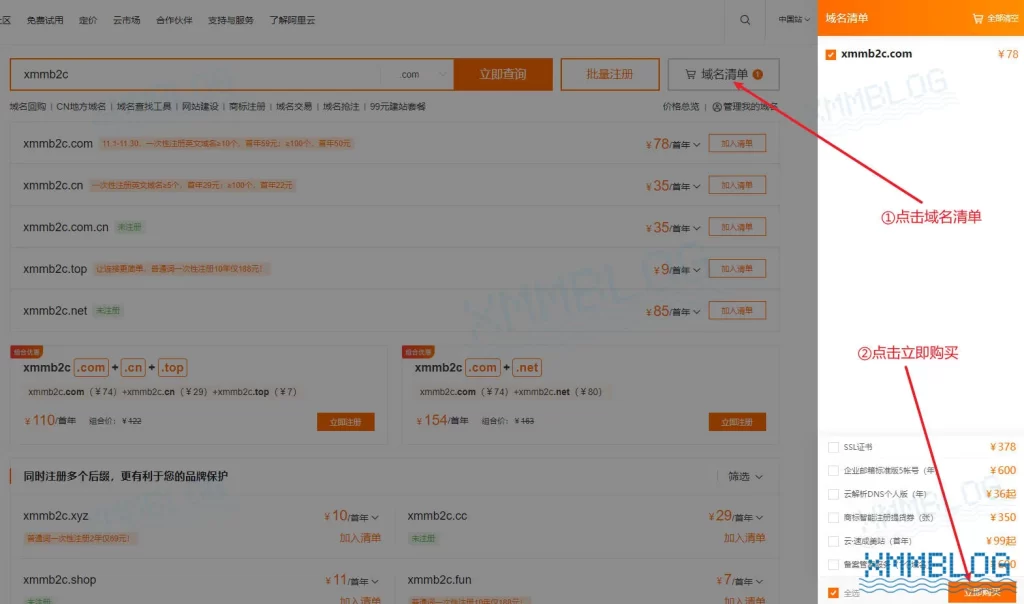Add xmmb2c.com.cn to the list via 加入清单
Image resolution: width=1024 pixels, height=604 pixels.
(x=737, y=227)
